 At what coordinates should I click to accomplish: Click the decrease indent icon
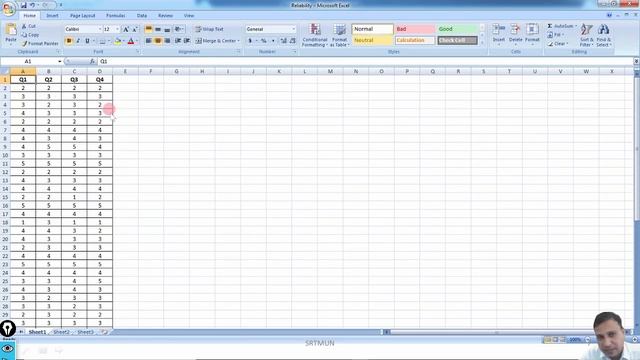click(178, 41)
